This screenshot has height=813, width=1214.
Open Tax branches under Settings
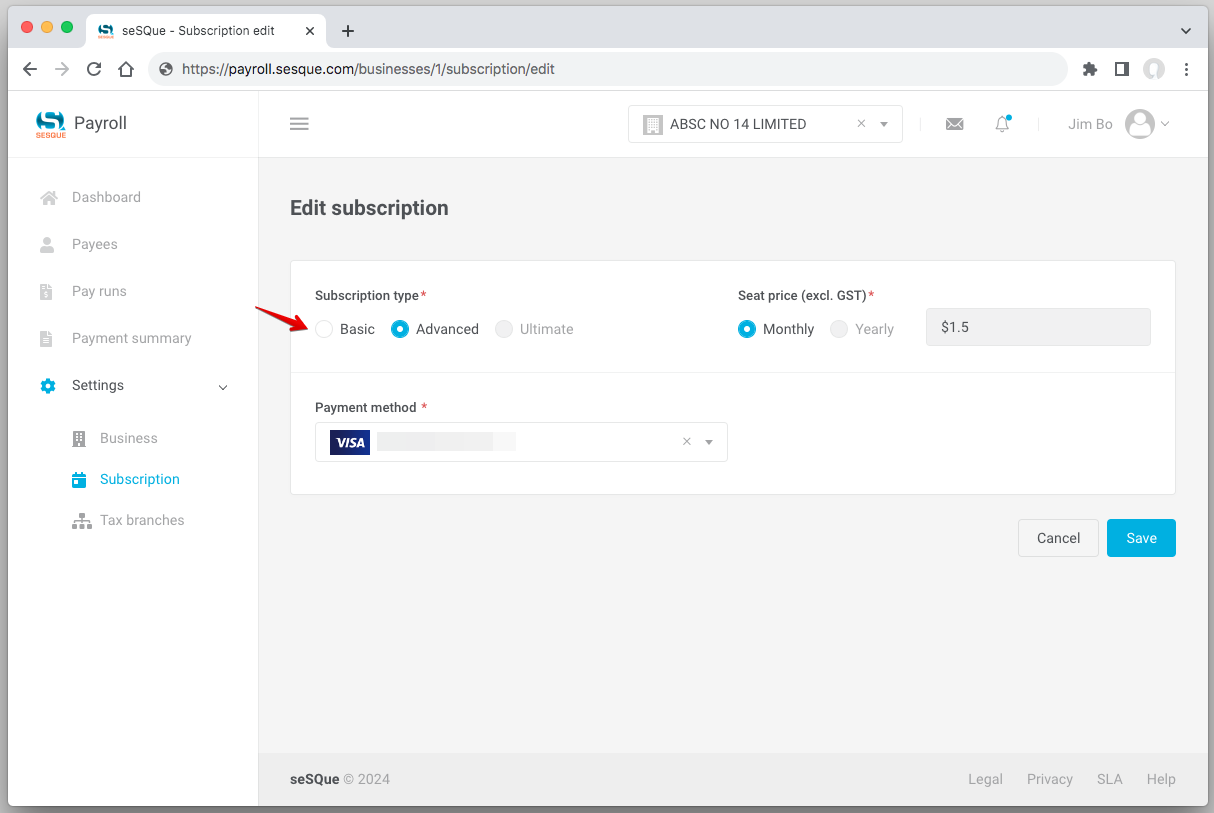click(142, 520)
